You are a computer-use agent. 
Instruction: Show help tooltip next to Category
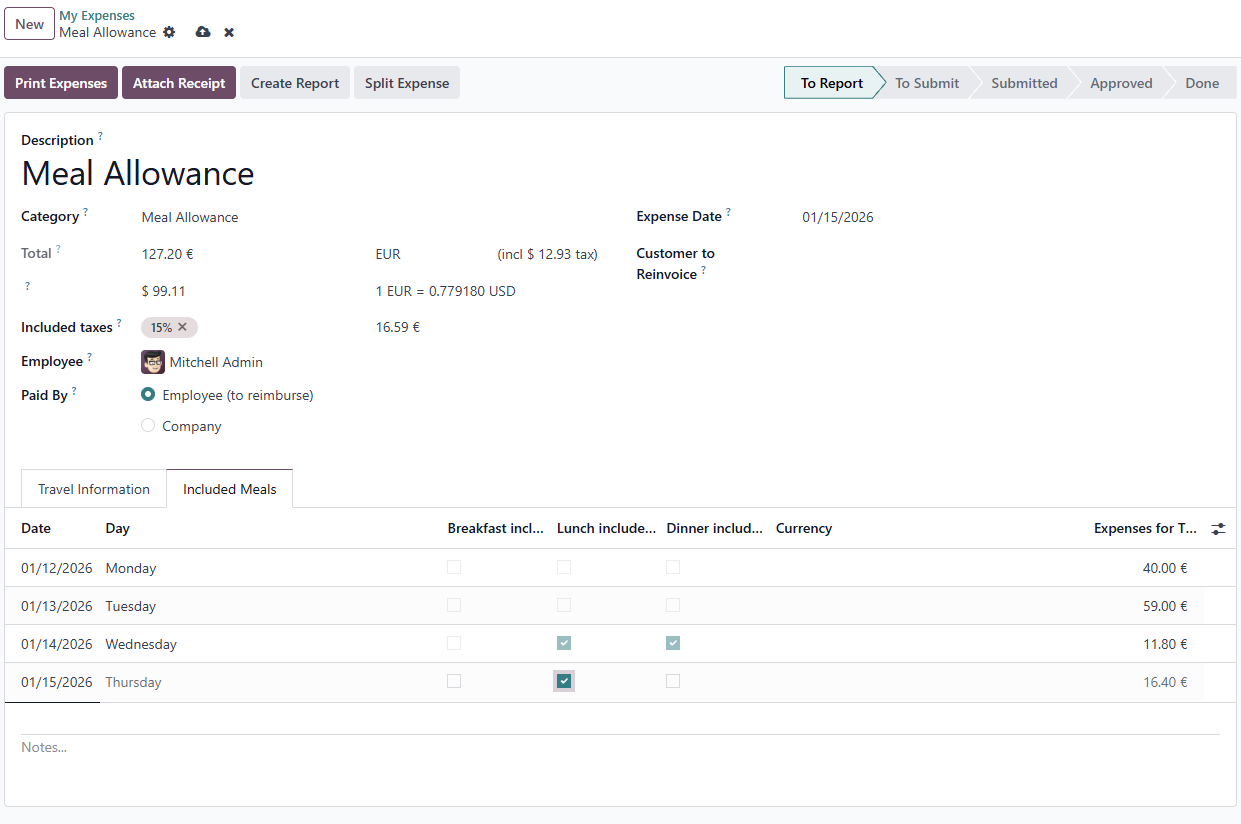(x=85, y=212)
